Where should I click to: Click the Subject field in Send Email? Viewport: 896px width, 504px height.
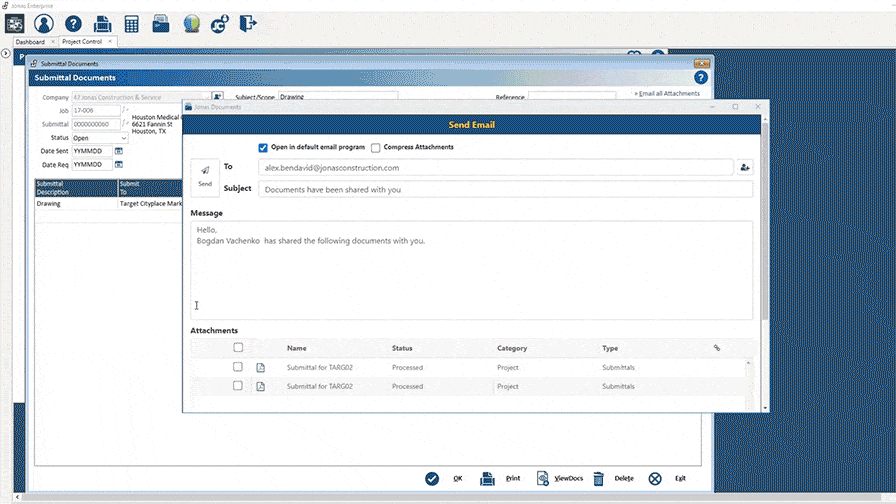(x=506, y=189)
